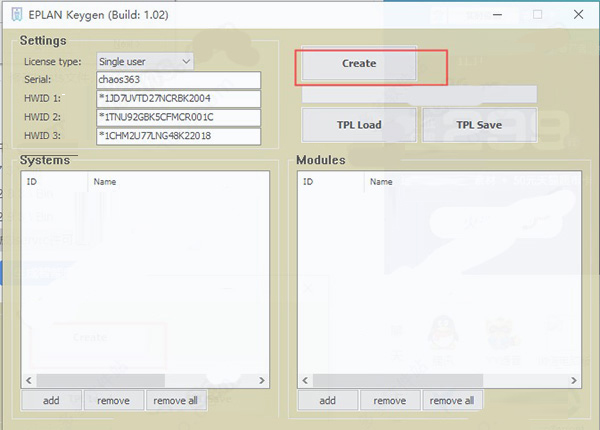This screenshot has height=430, width=600.
Task: Save template using TPL Save
Action: click(479, 125)
